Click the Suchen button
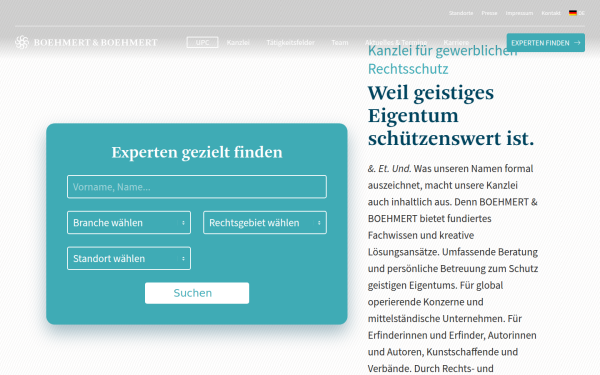 click(x=197, y=293)
